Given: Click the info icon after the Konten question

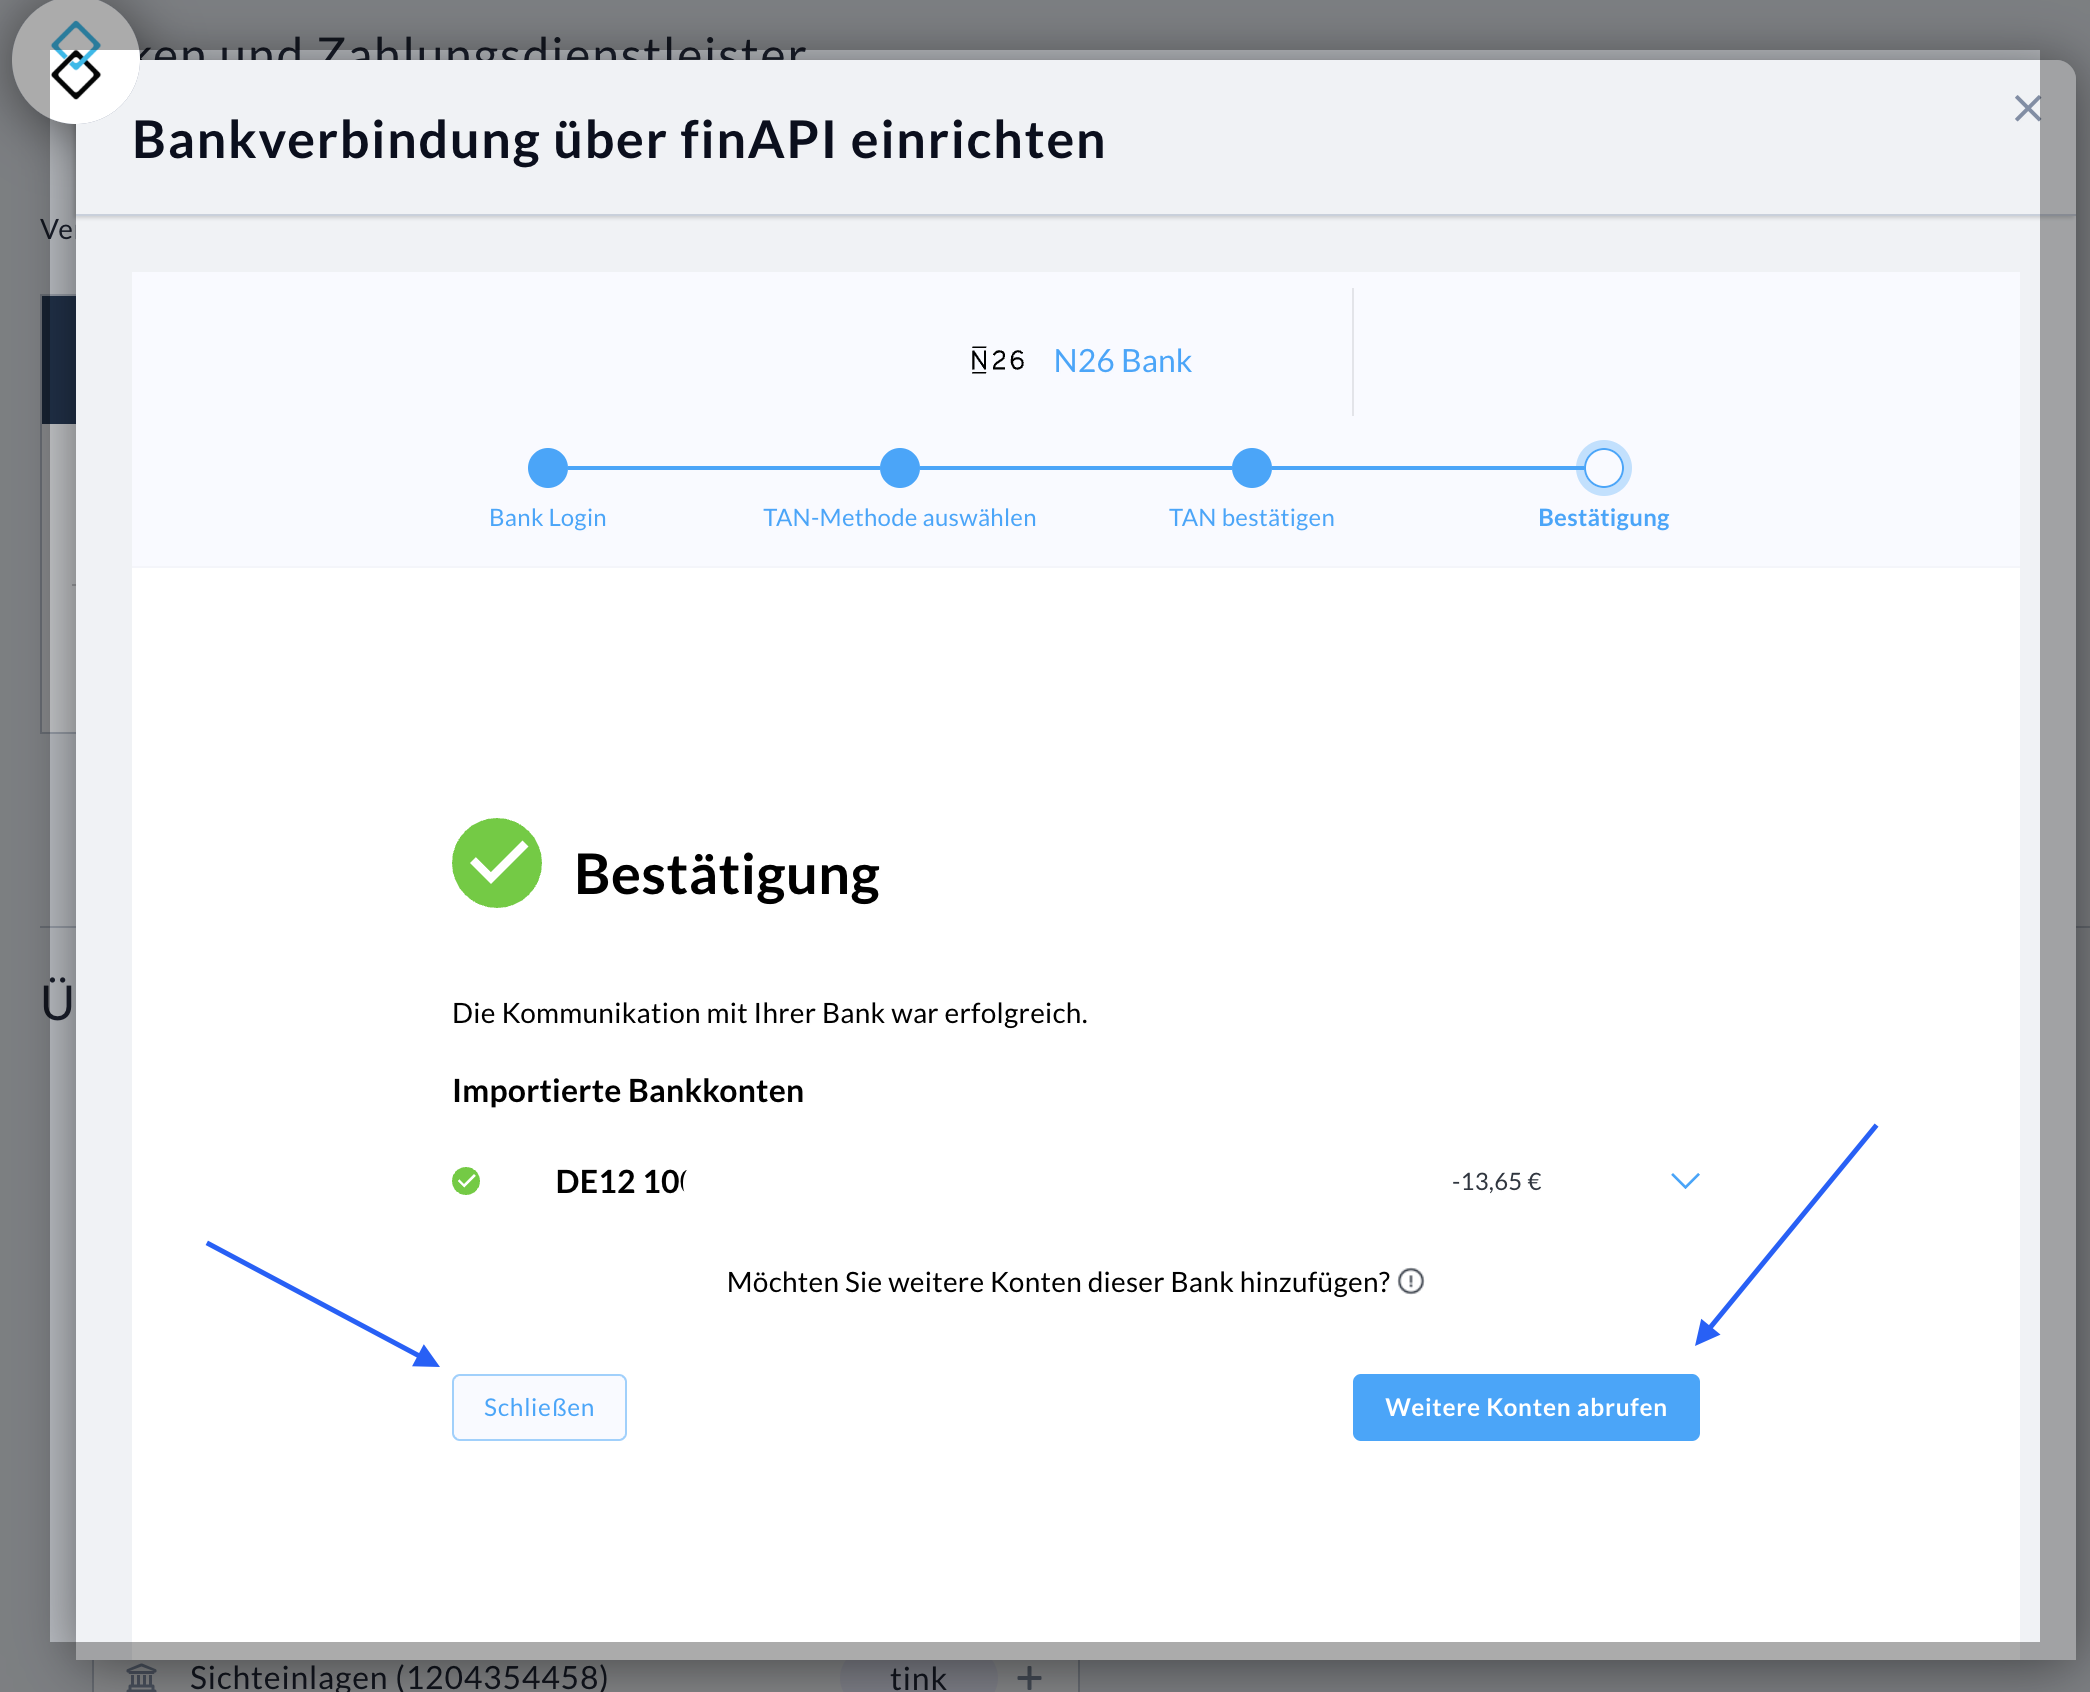Looking at the screenshot, I should [x=1411, y=1282].
